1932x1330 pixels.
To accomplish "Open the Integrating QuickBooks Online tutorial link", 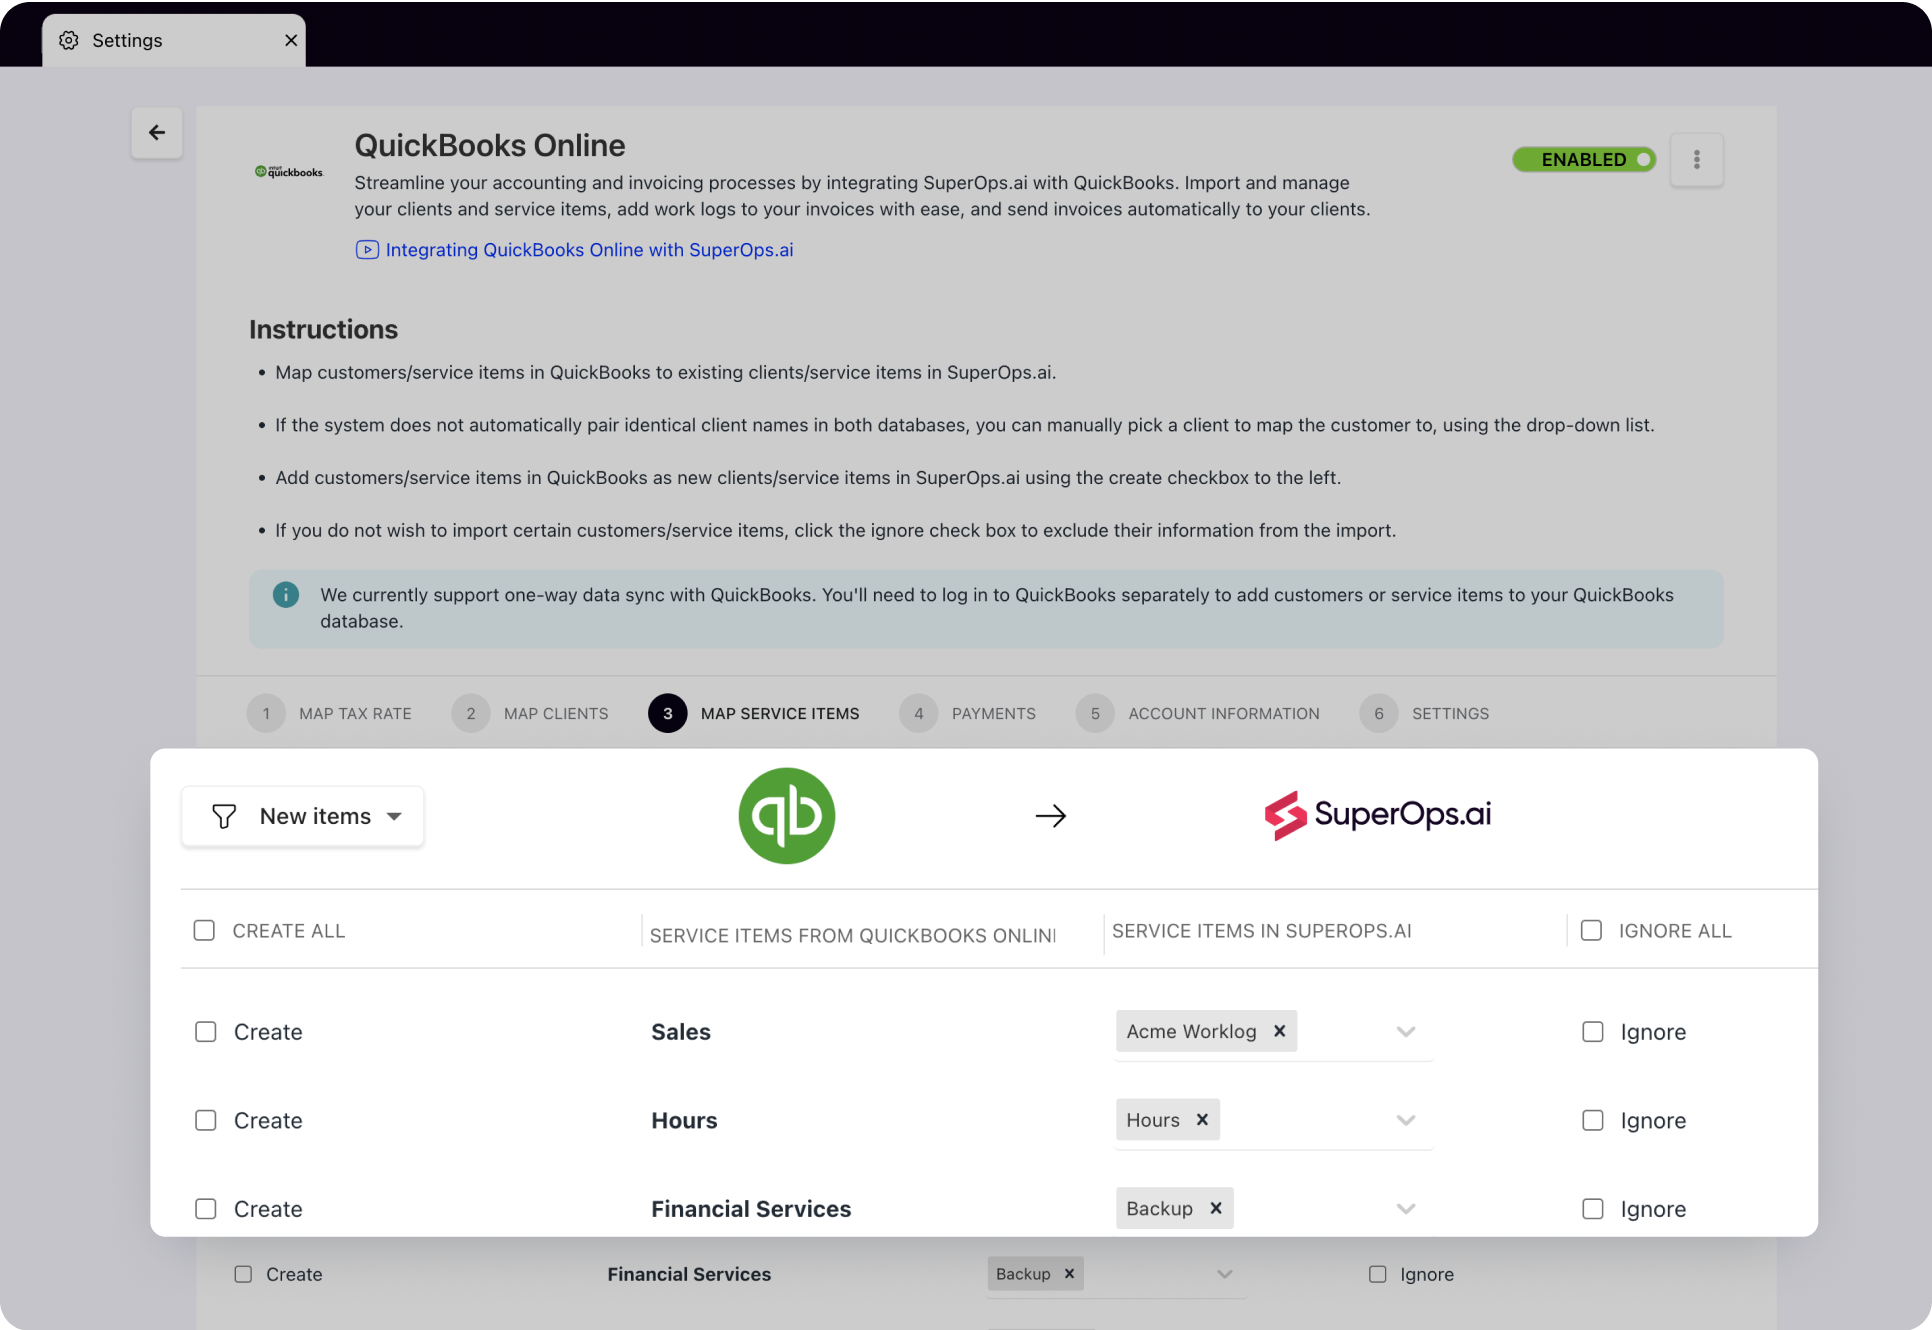I will [x=590, y=249].
